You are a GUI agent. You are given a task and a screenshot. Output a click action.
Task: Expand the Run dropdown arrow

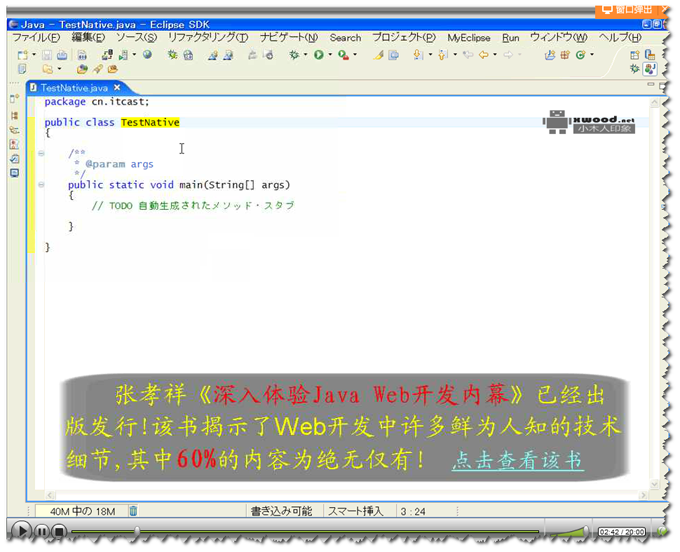pyautogui.click(x=330, y=55)
